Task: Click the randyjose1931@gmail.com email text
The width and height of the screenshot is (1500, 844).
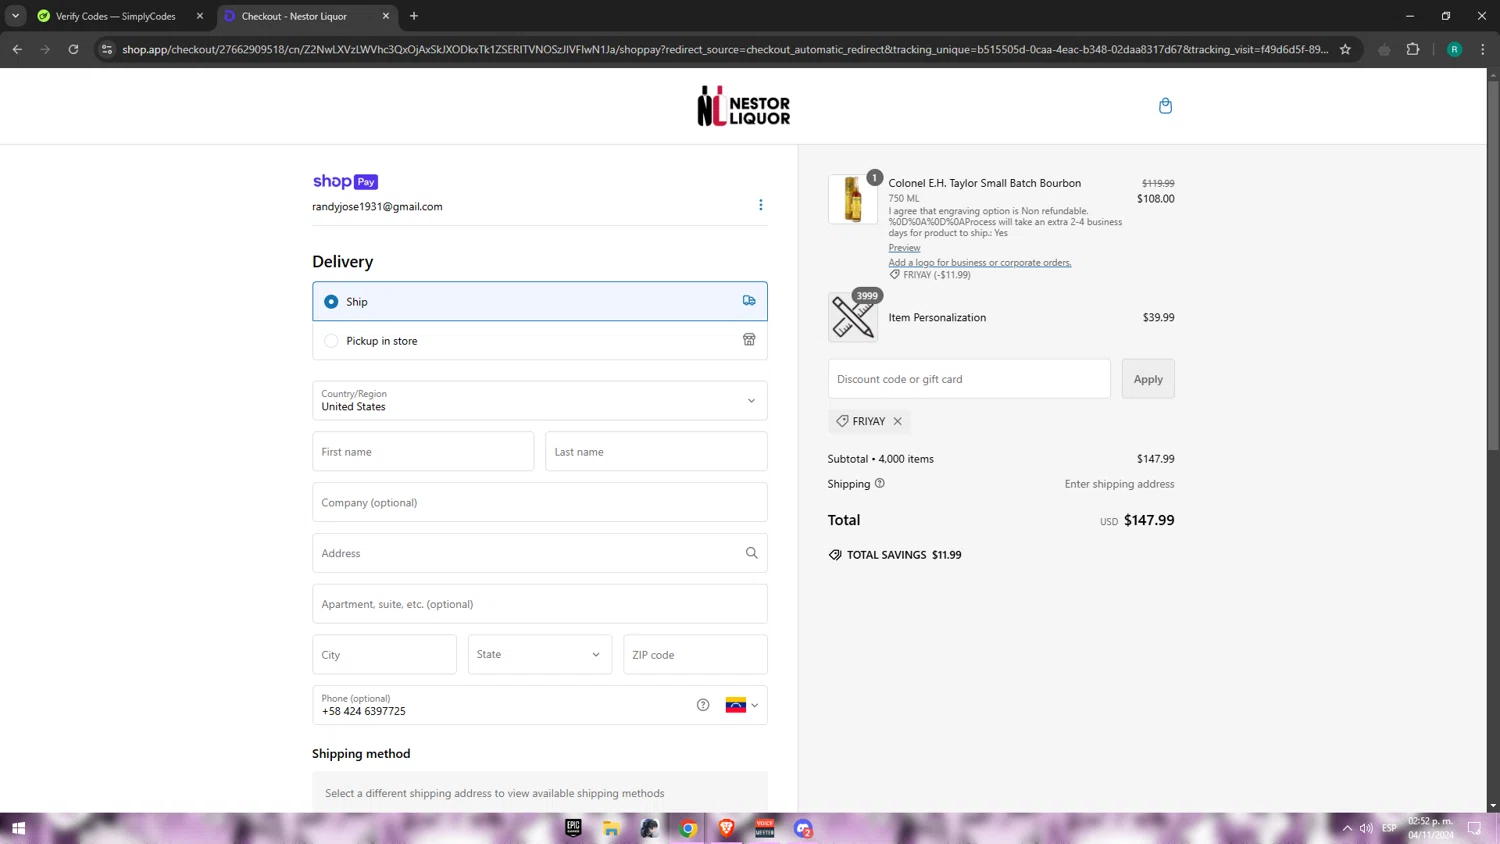Action: coord(377,207)
